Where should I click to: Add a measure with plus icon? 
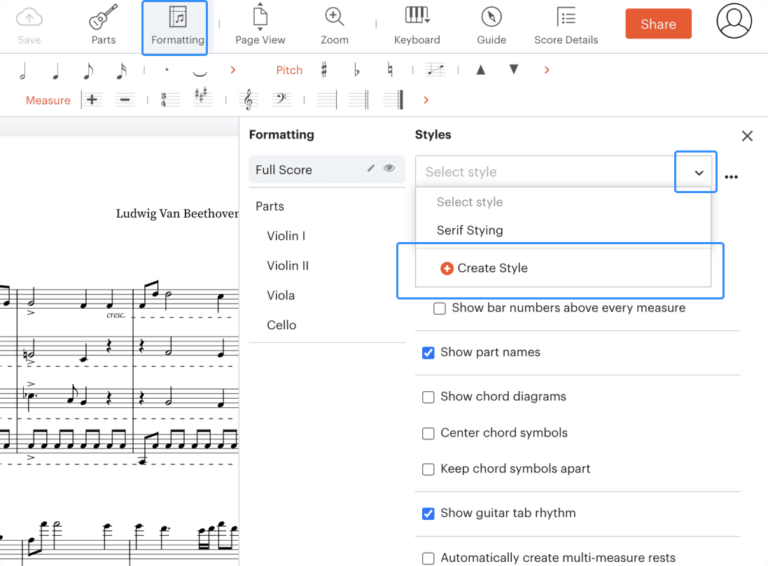[92, 100]
